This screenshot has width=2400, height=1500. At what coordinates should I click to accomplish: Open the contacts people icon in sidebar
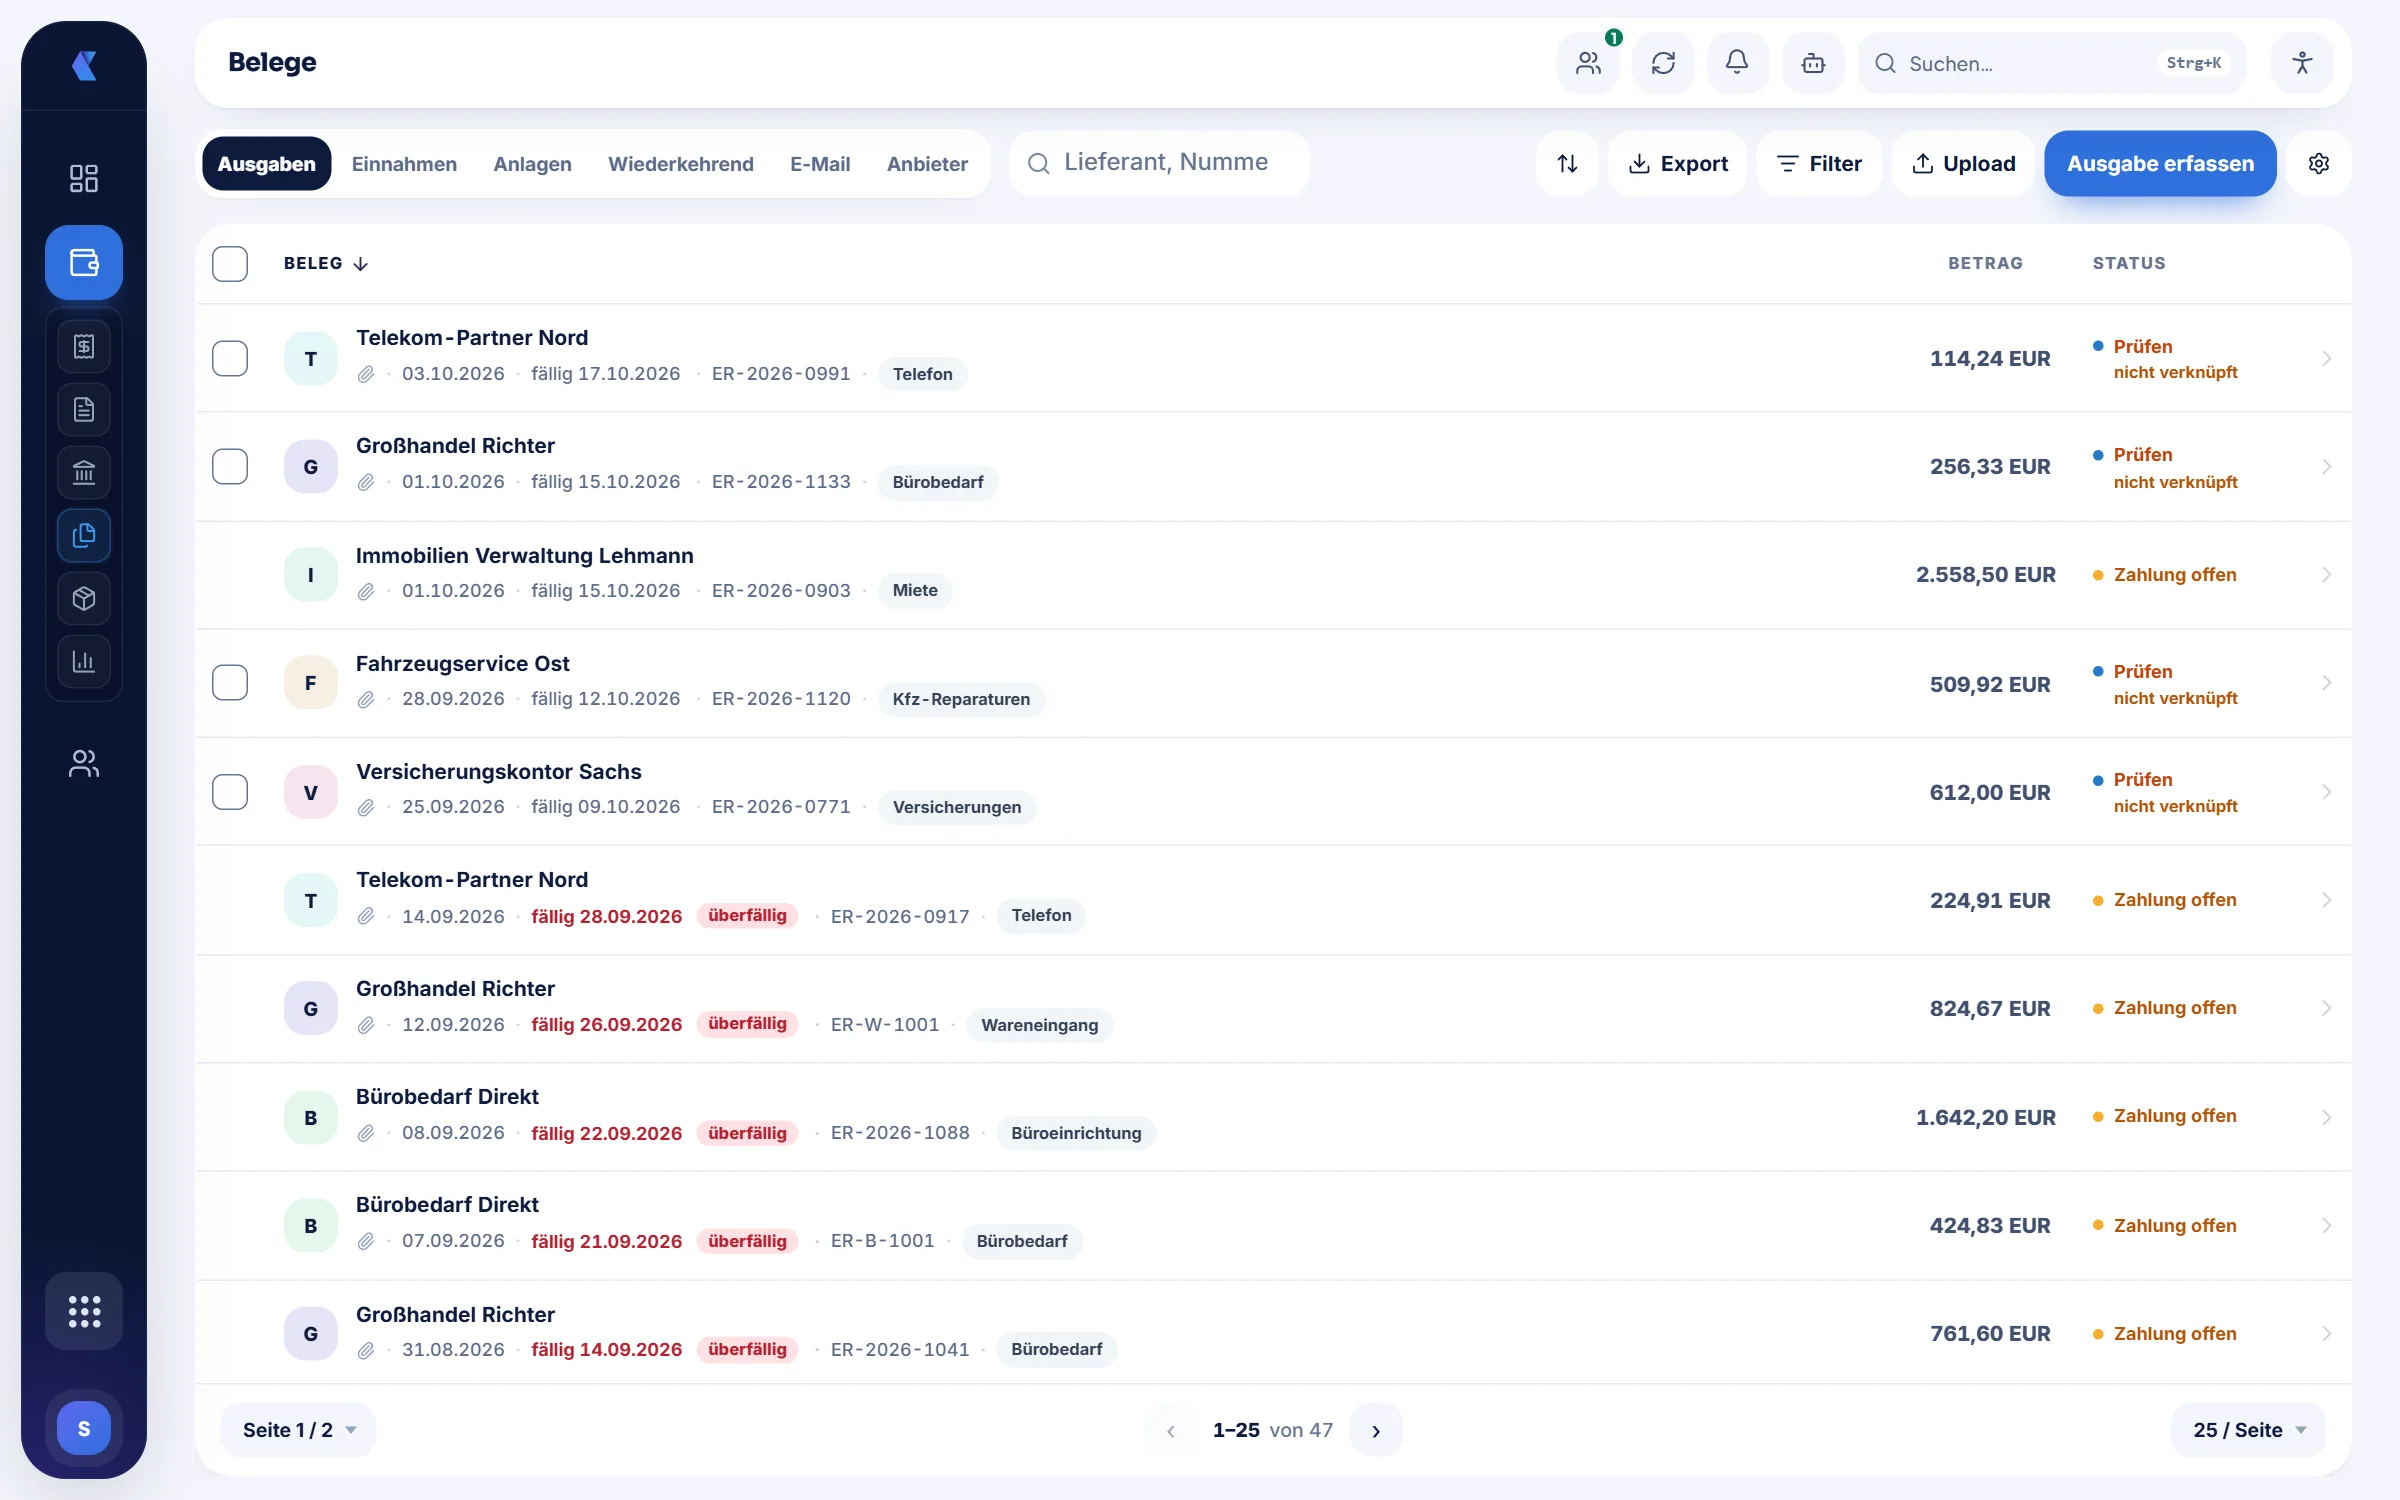pos(84,764)
